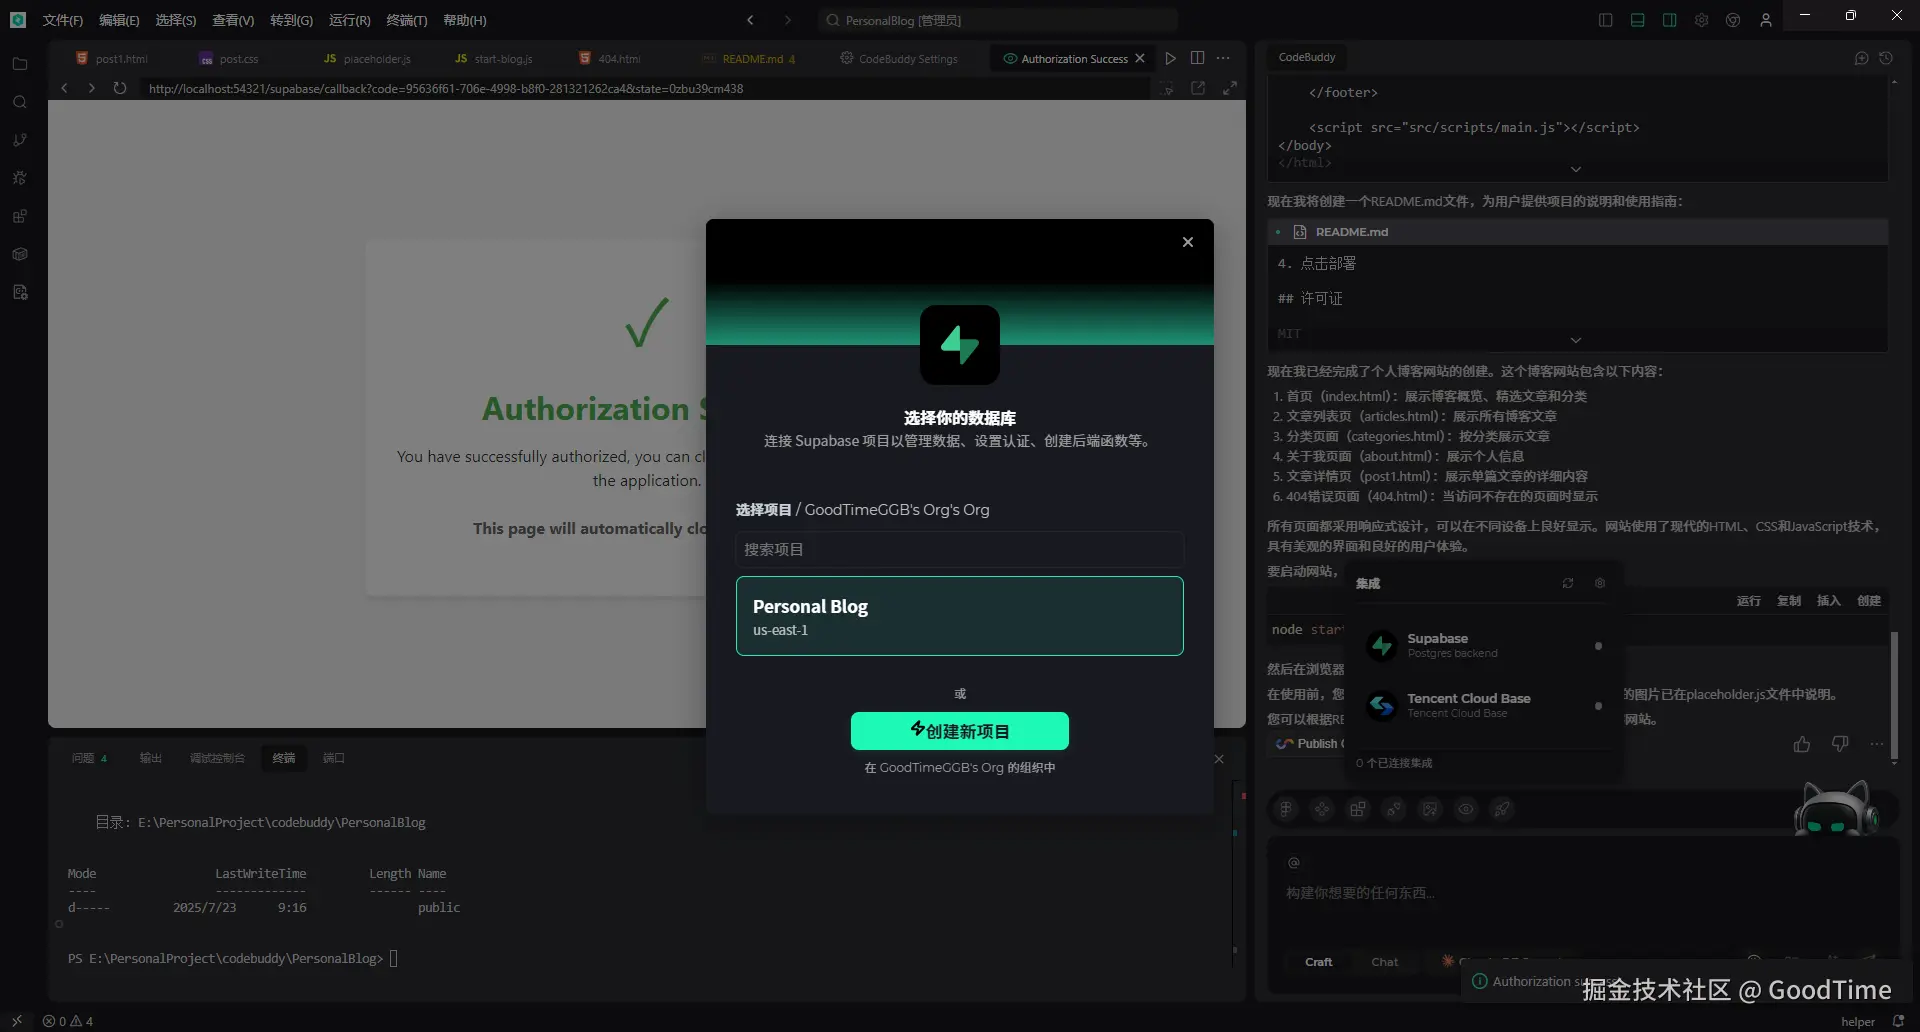Open the 转到(G) menu

click(291, 20)
